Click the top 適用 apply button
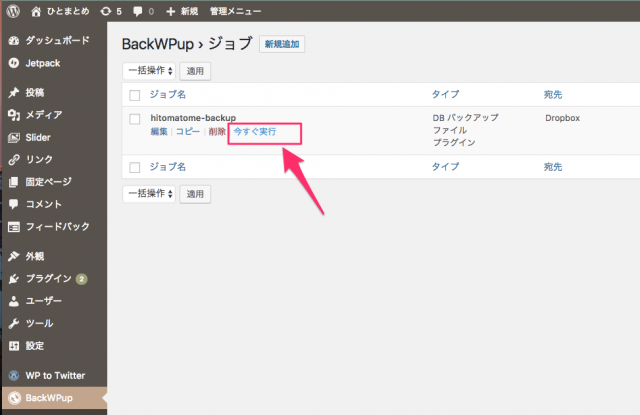 195,71
